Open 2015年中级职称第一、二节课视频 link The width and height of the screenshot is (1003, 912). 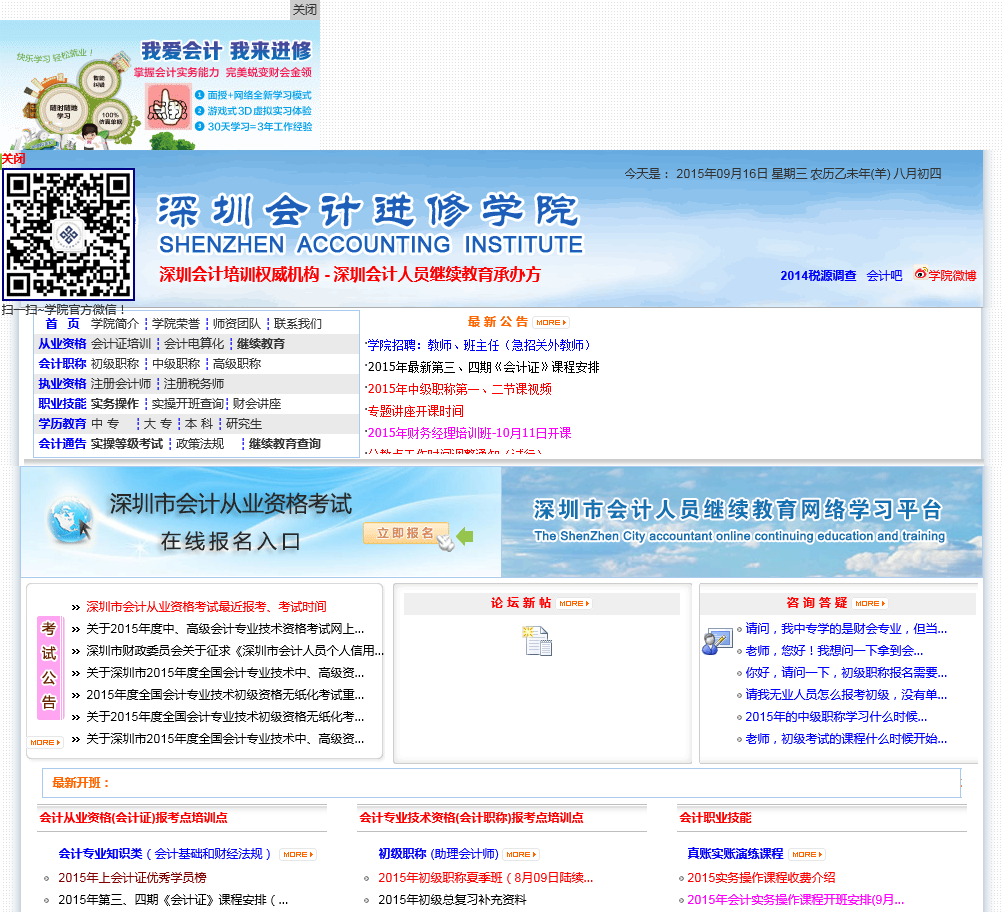coord(459,389)
